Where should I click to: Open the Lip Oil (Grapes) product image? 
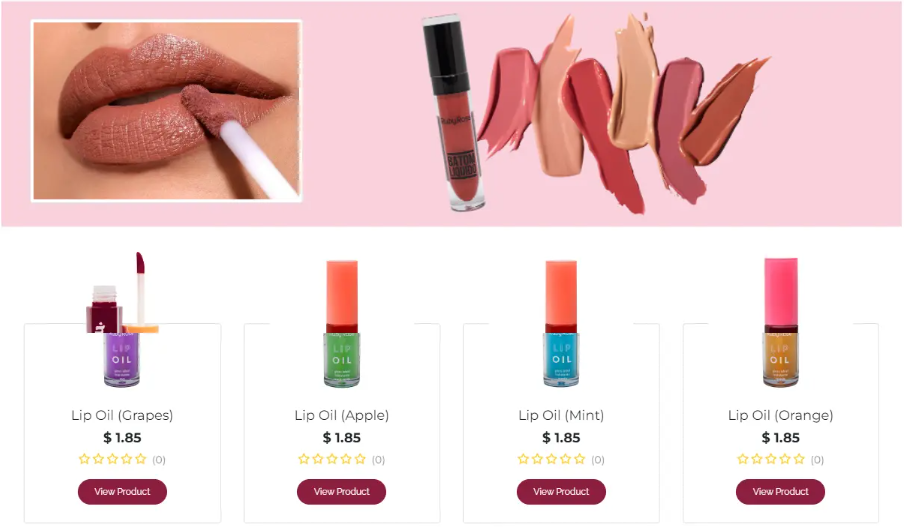point(122,320)
